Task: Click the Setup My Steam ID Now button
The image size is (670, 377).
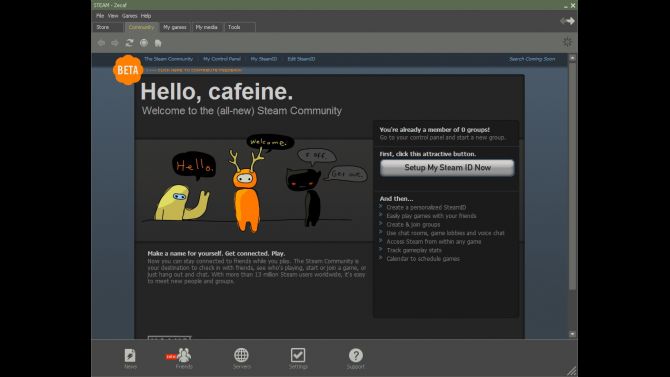Action: [x=447, y=168]
